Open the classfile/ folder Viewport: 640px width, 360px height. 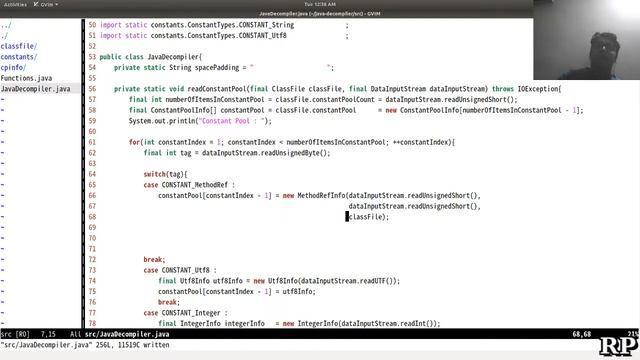pos(19,47)
